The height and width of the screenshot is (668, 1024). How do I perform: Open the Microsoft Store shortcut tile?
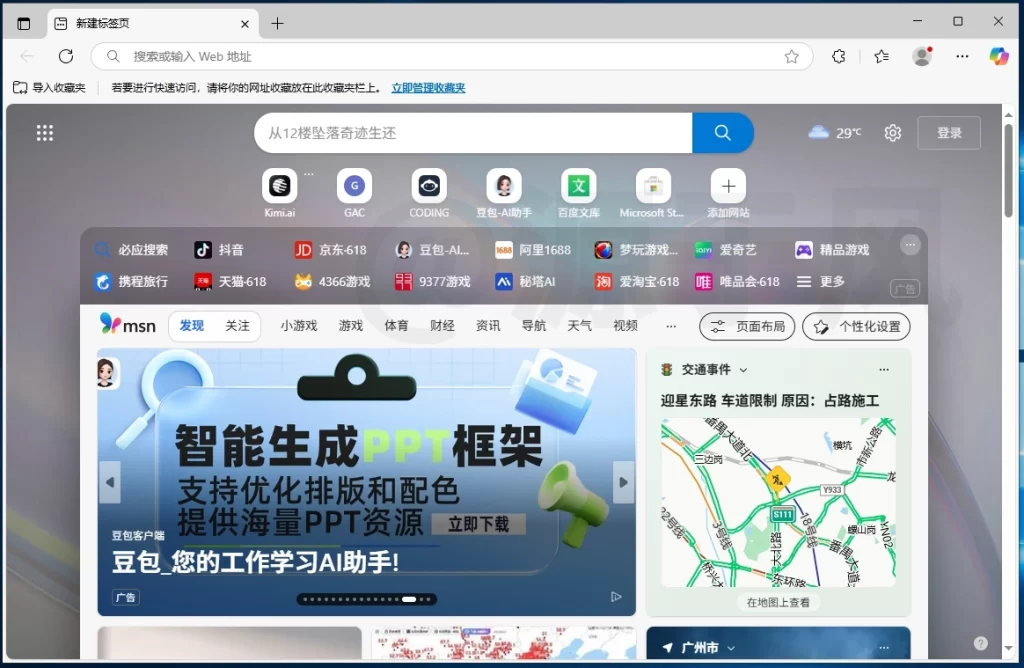(653, 186)
